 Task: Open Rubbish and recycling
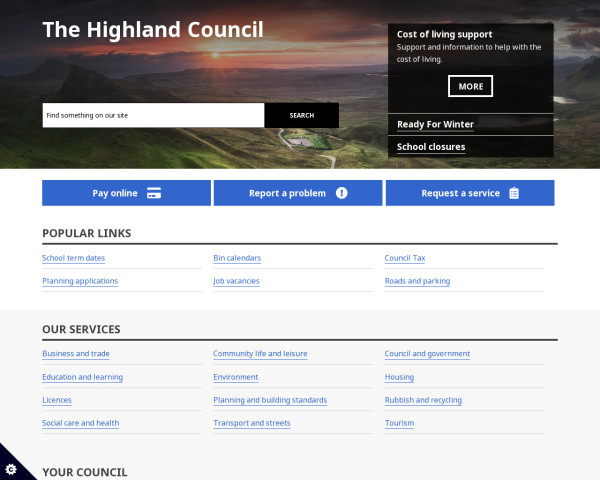click(x=423, y=400)
